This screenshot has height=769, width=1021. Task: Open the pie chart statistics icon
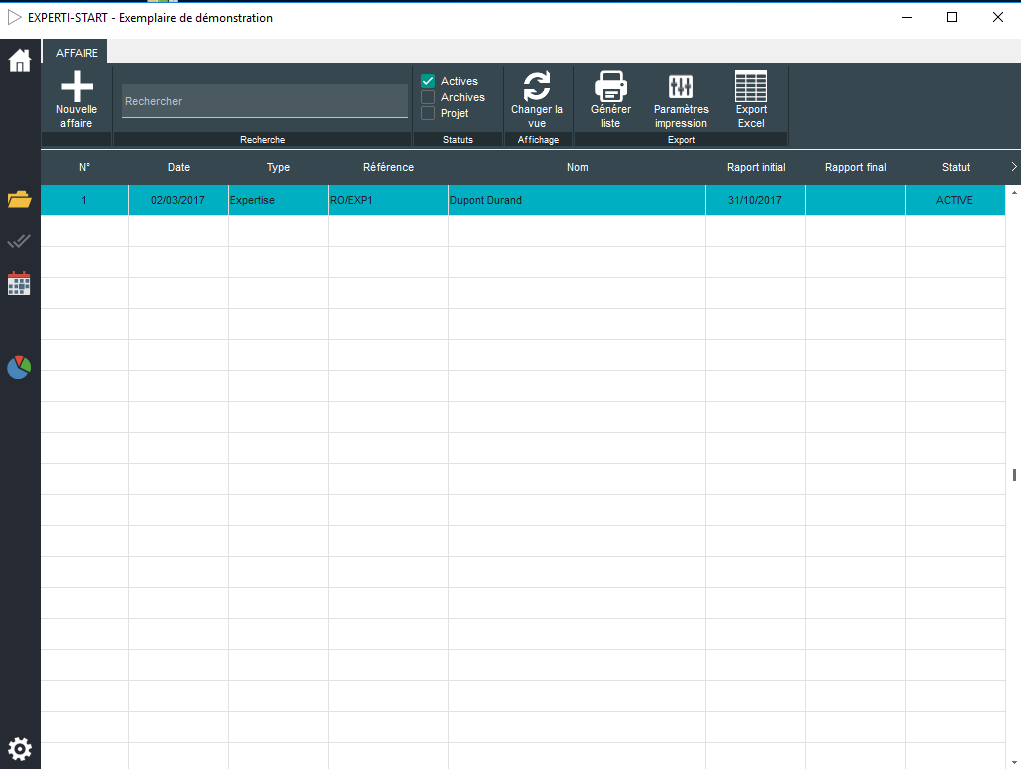click(19, 367)
